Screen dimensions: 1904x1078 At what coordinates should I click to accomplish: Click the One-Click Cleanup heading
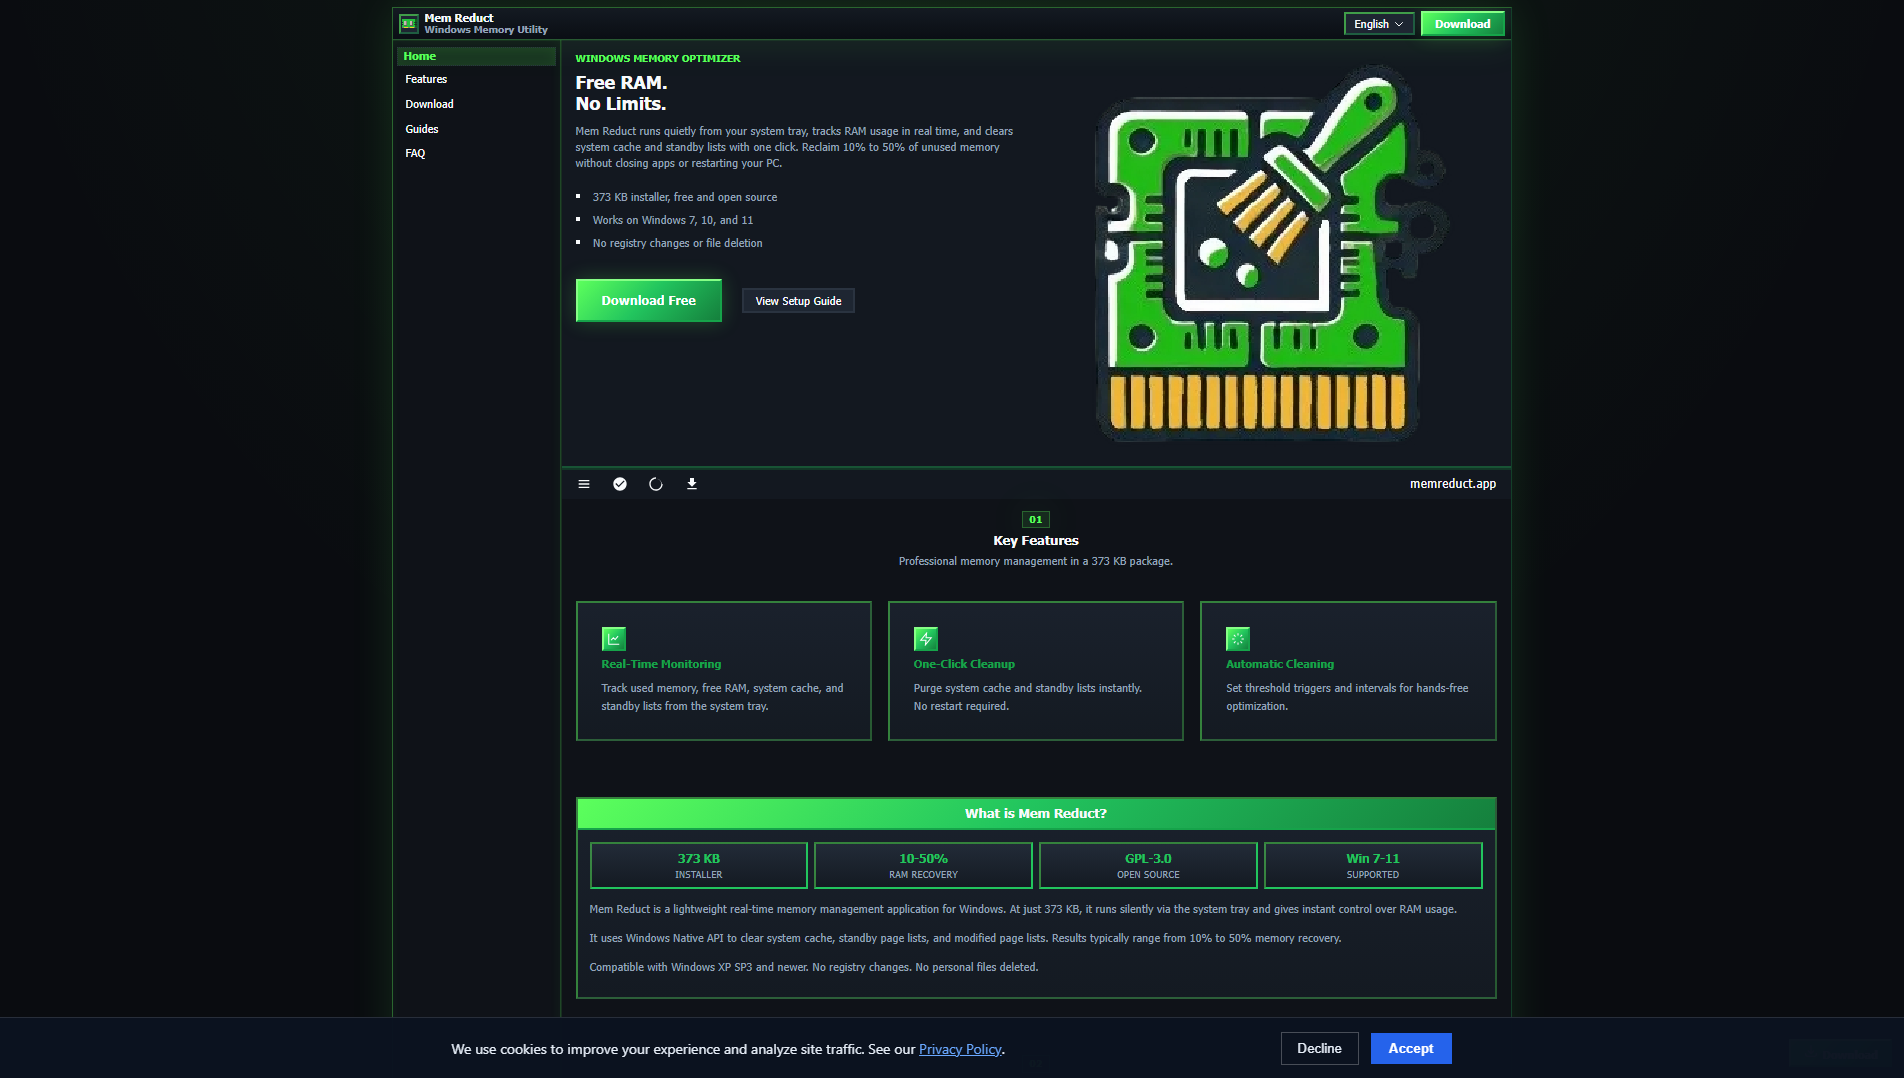(x=964, y=664)
